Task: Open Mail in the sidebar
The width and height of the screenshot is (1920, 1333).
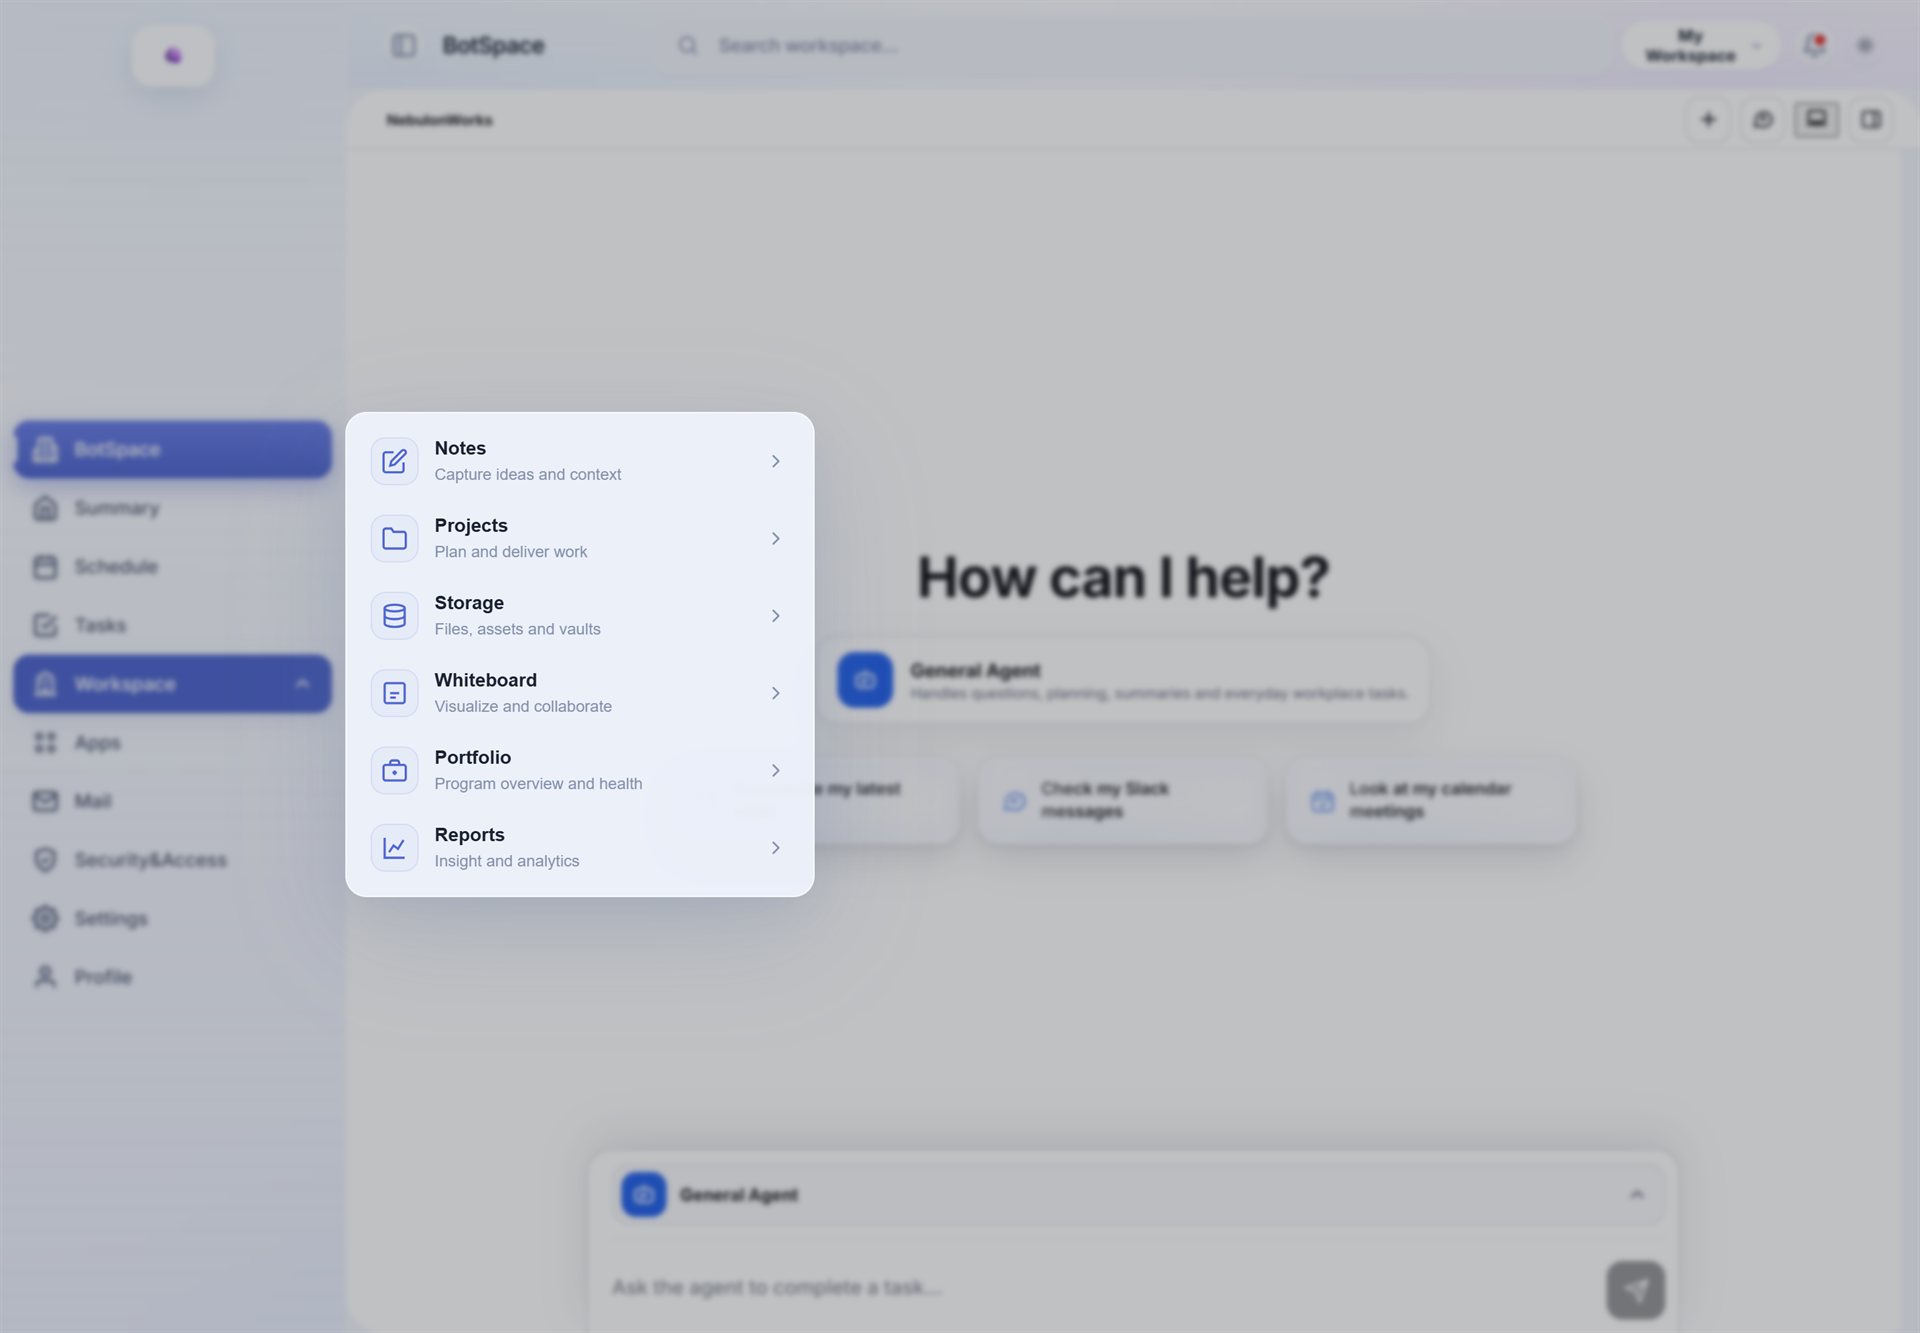Action: click(x=173, y=801)
